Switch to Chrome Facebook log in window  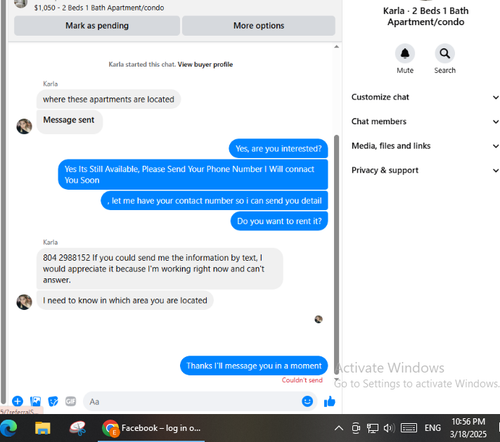152,428
